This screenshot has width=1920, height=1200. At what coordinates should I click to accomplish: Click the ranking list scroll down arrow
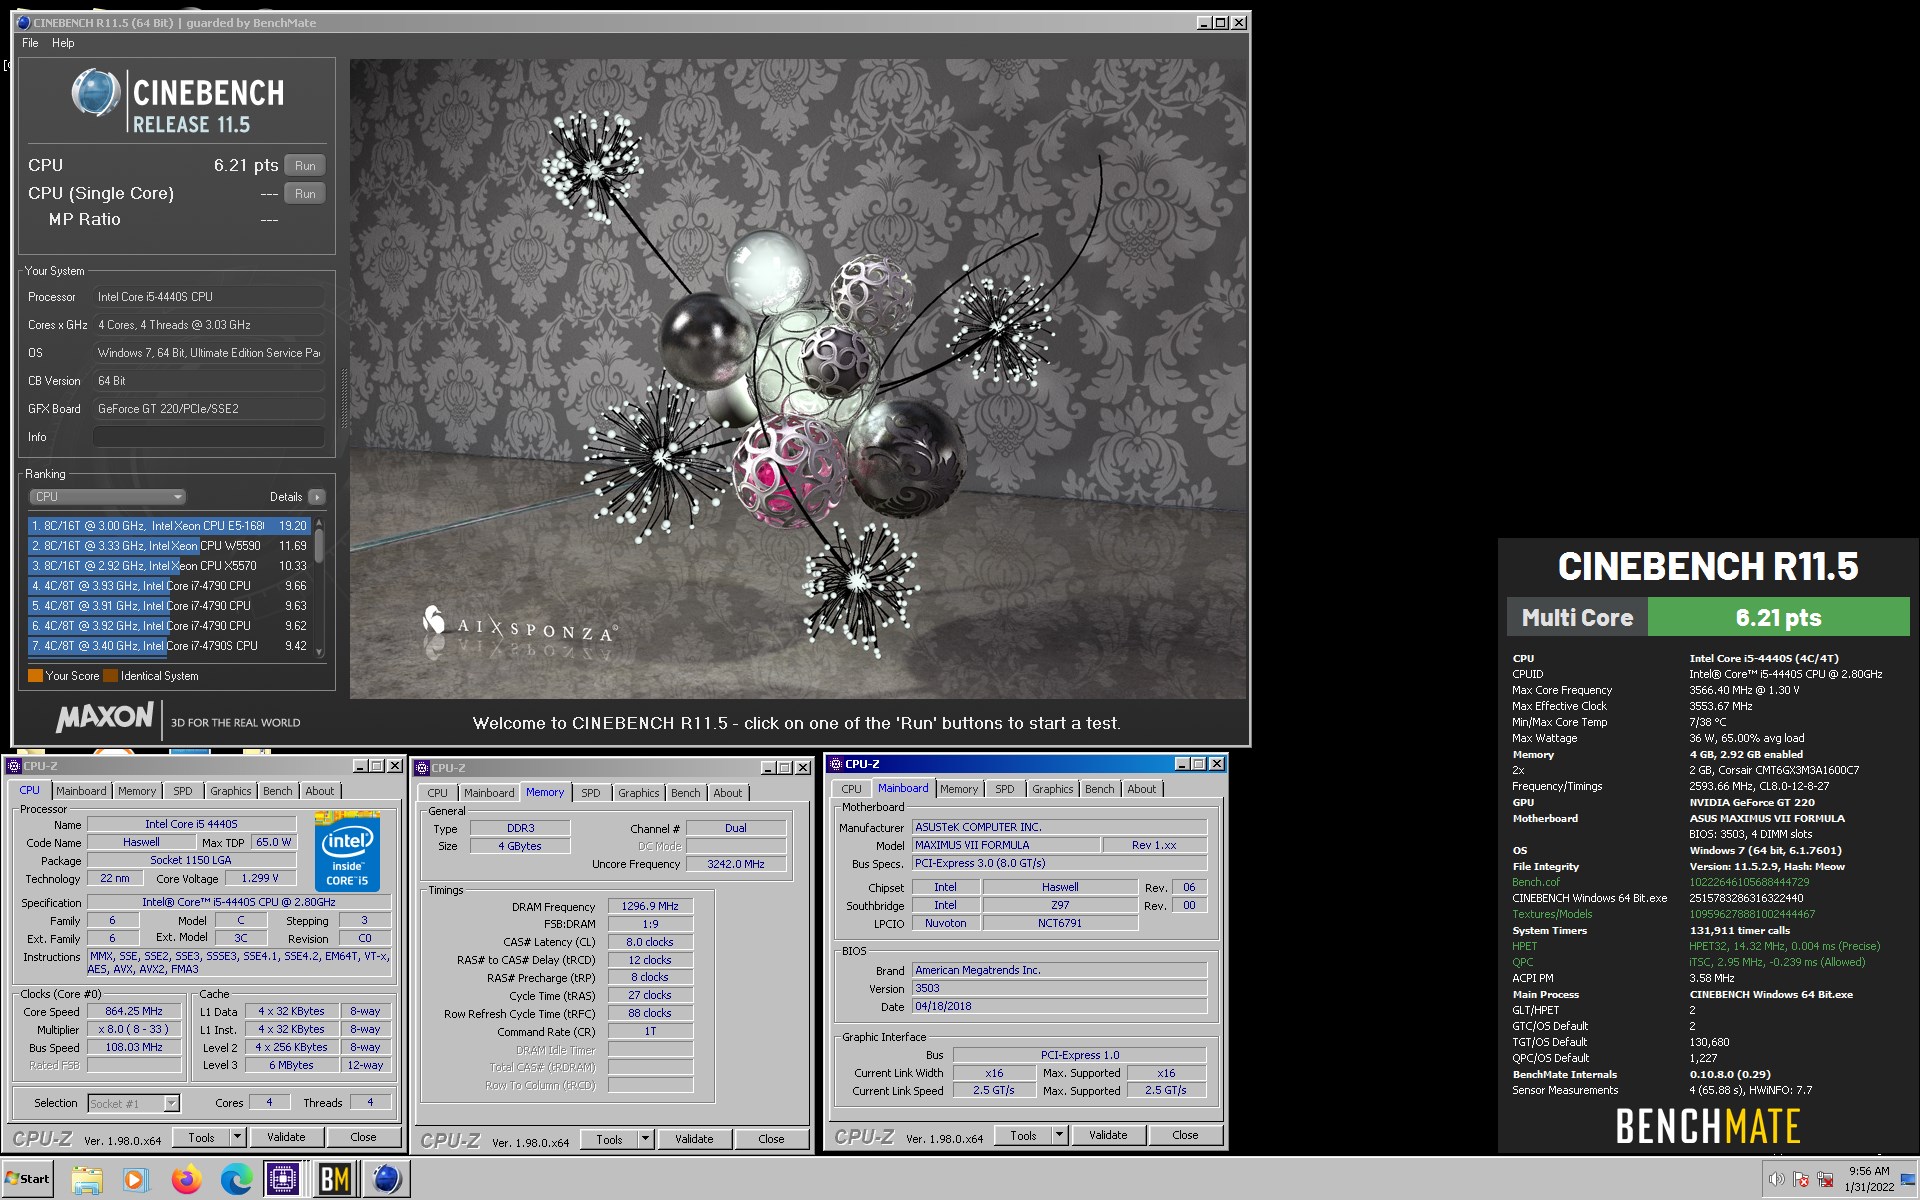pos(319,652)
